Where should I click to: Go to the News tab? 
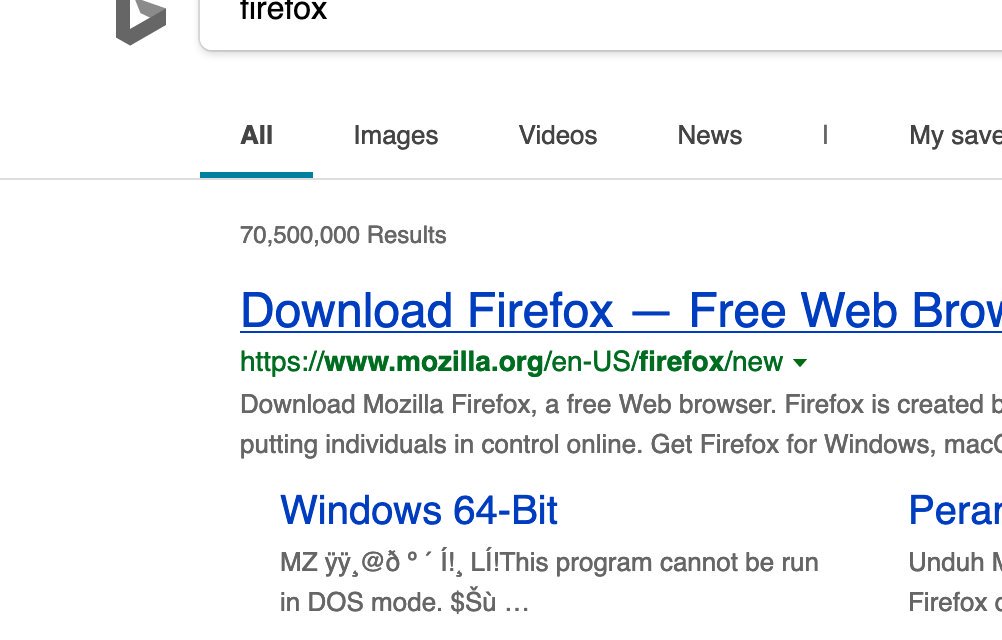710,135
